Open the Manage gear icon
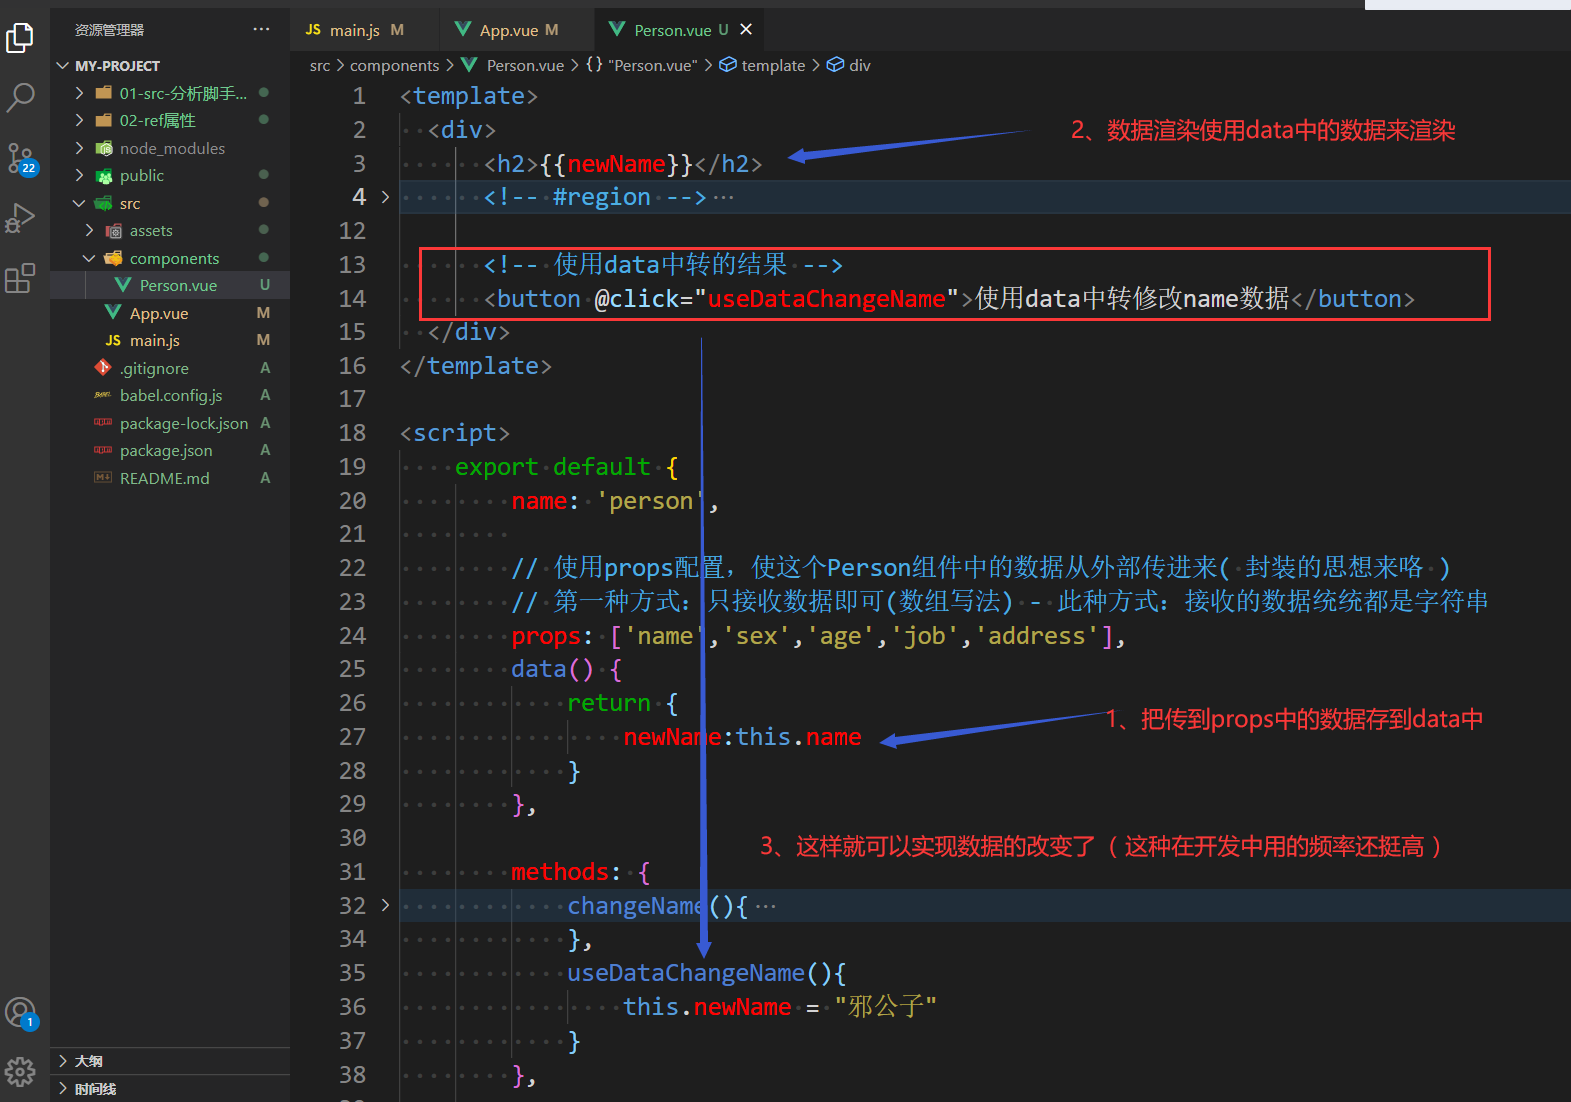 [20, 1072]
